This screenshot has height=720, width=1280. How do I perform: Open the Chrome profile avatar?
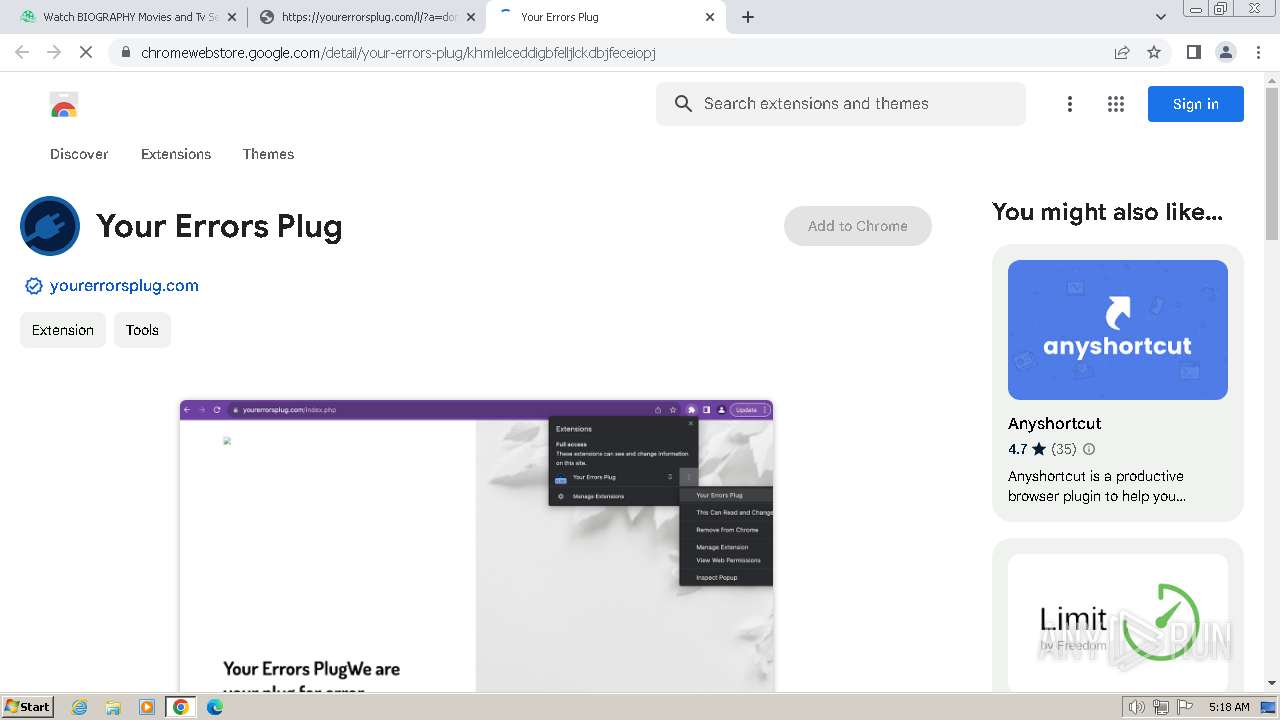1226,52
